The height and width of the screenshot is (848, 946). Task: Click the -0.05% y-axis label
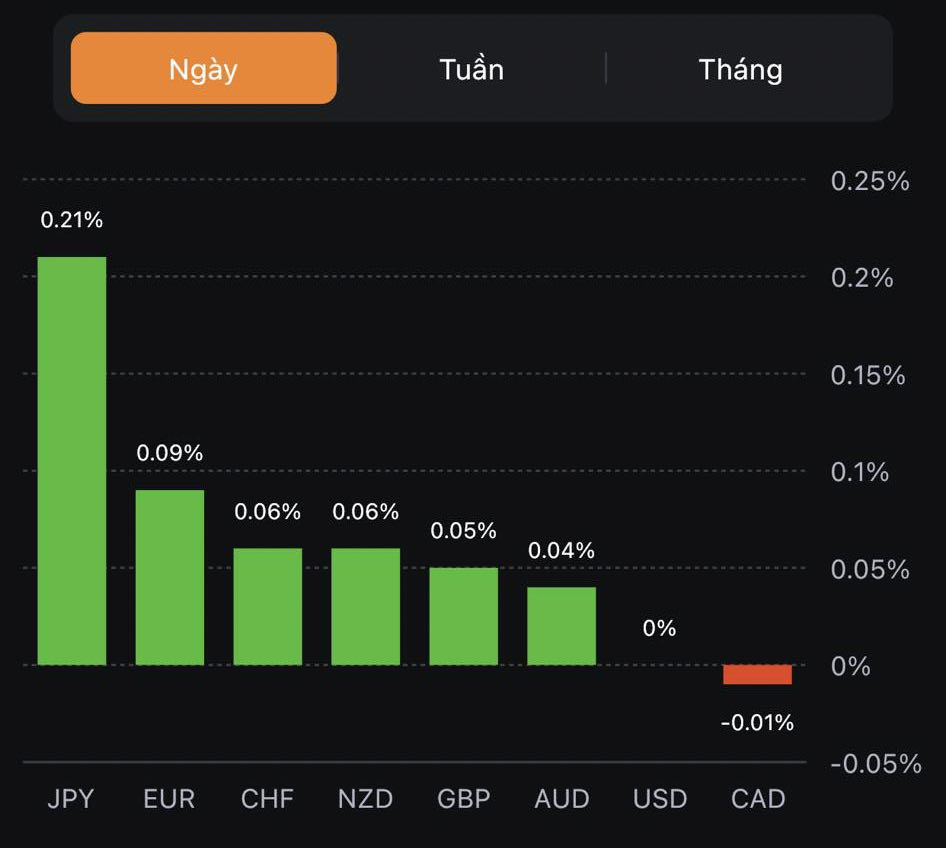click(875, 764)
